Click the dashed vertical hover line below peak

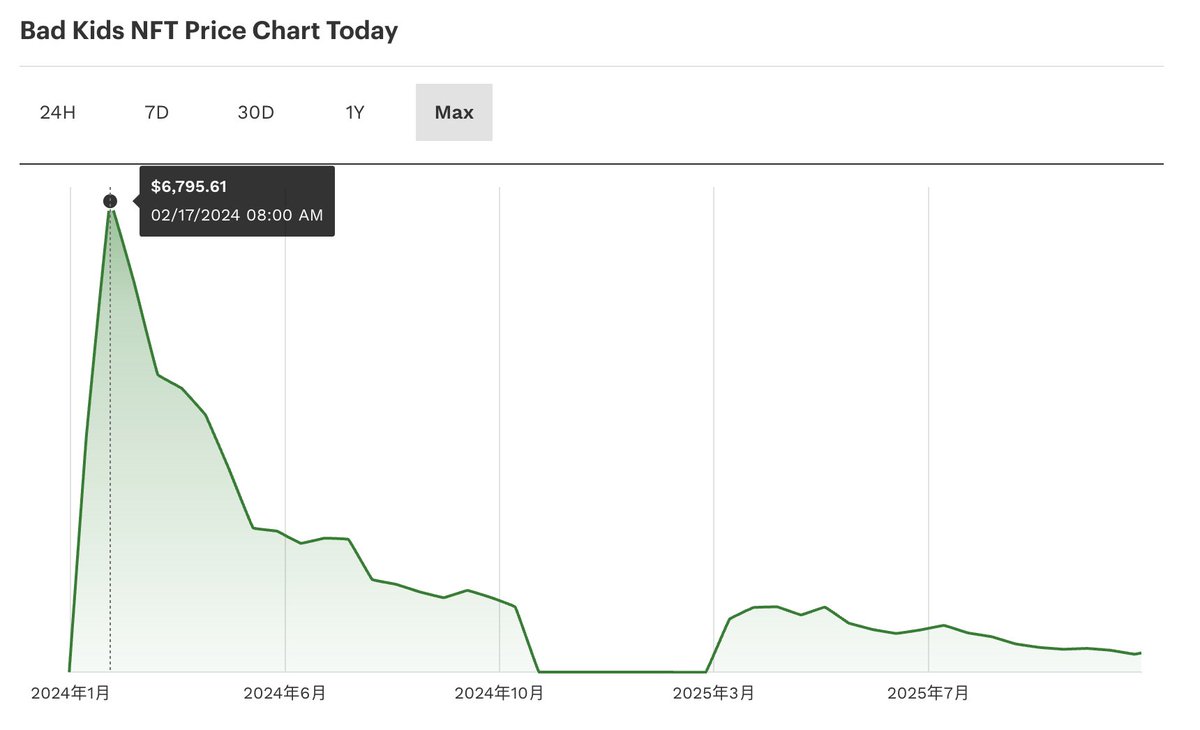point(110,450)
